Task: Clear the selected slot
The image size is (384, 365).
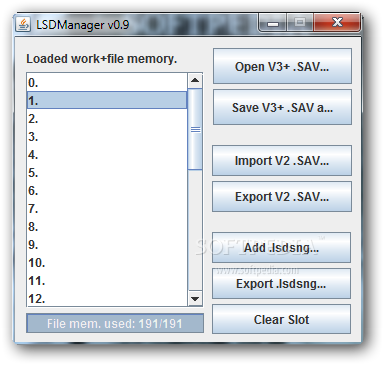Action: 281,319
